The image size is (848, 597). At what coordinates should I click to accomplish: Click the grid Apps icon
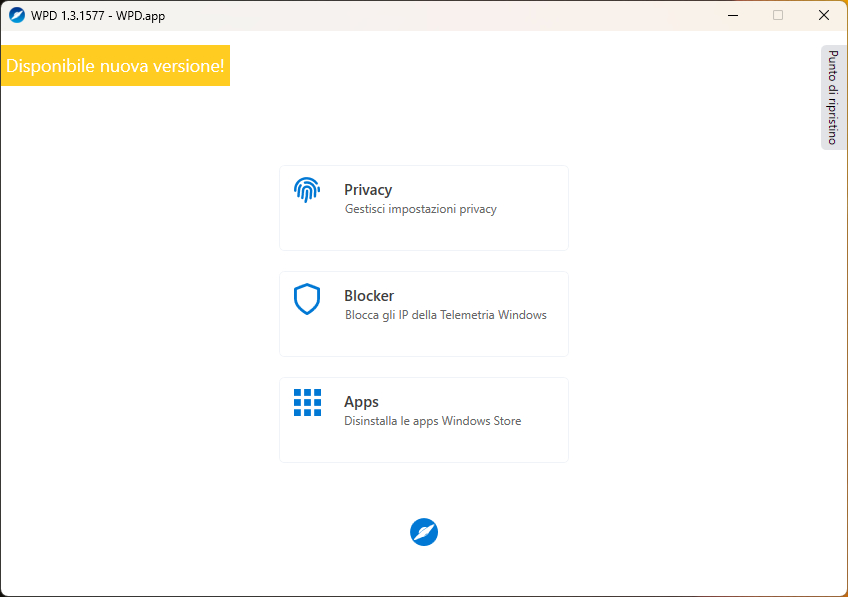tap(307, 402)
